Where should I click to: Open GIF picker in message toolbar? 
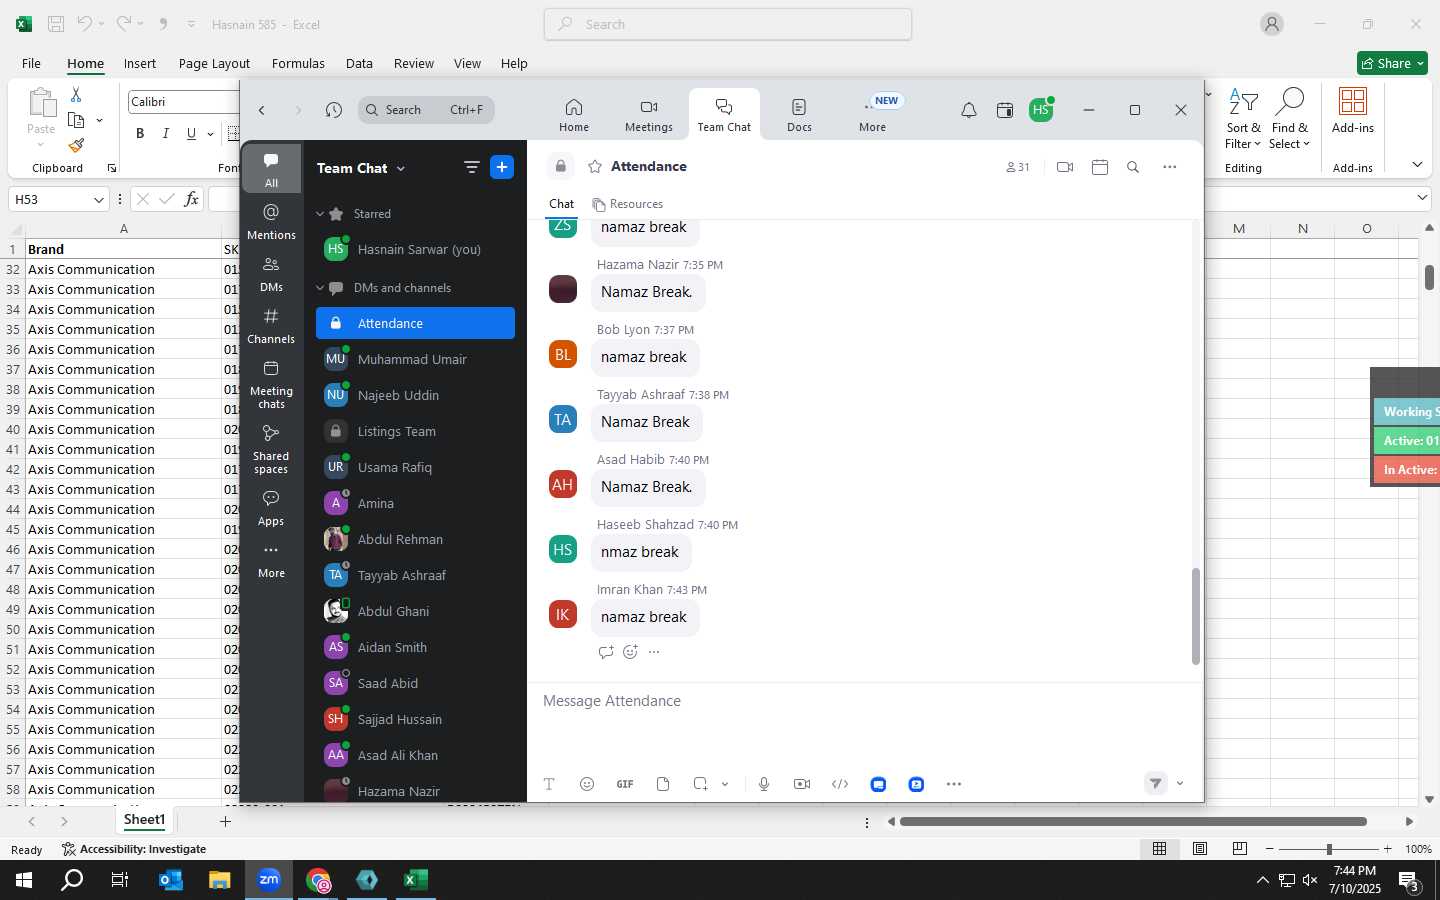(x=625, y=784)
